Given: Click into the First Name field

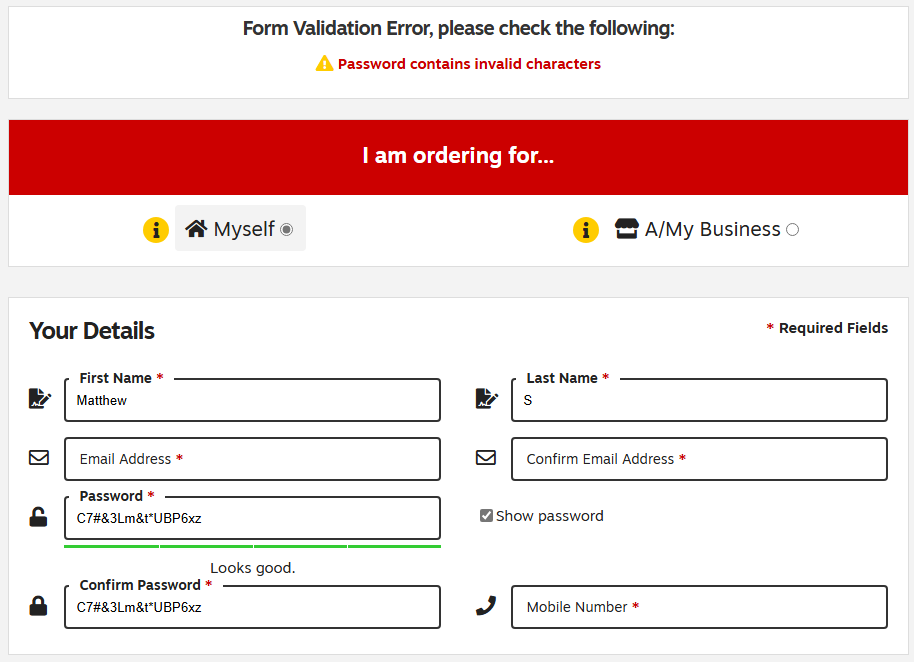Looking at the screenshot, I should coord(252,400).
